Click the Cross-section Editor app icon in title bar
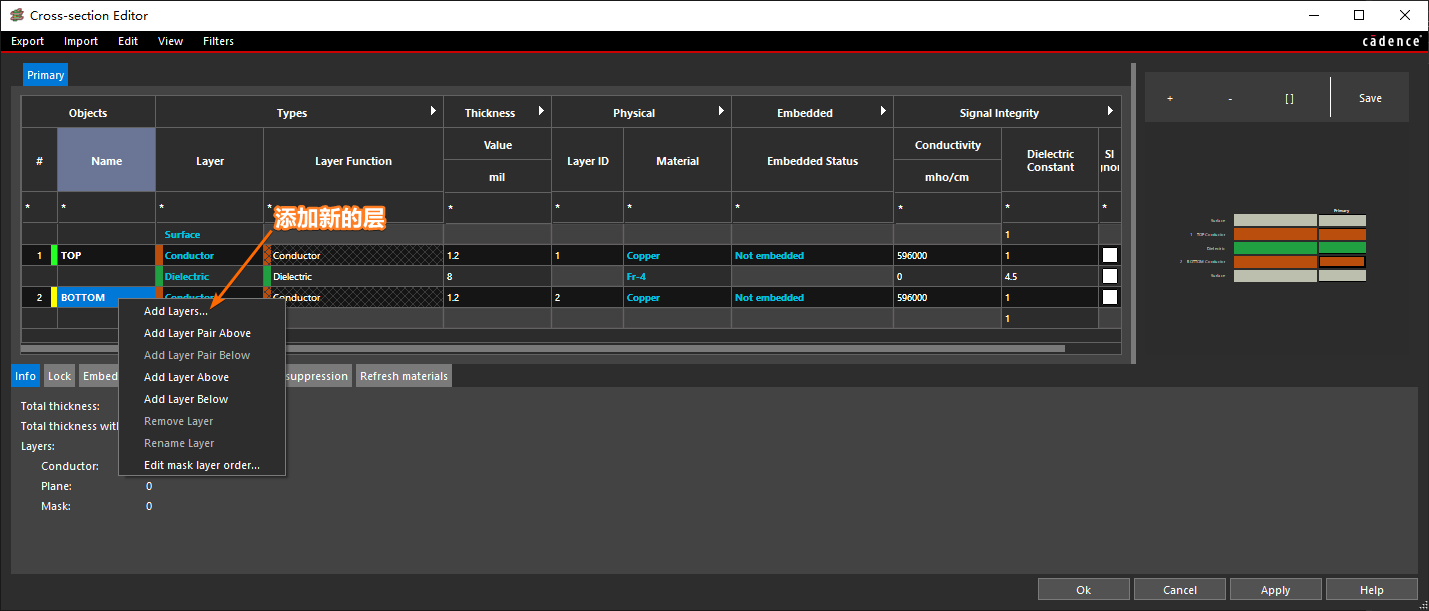Image resolution: width=1429 pixels, height=611 pixels. point(16,15)
